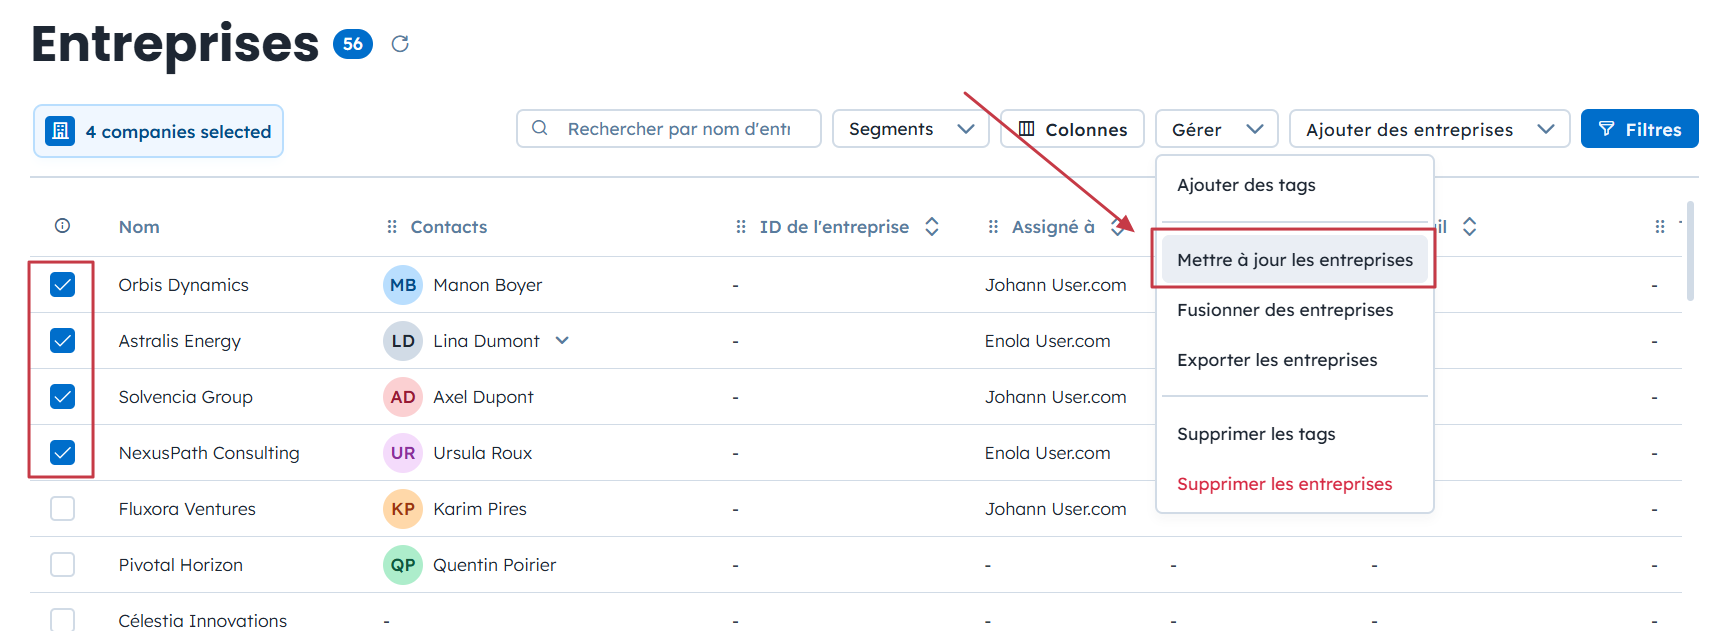Click the refresh icon beside Entreprises title

[x=400, y=44]
